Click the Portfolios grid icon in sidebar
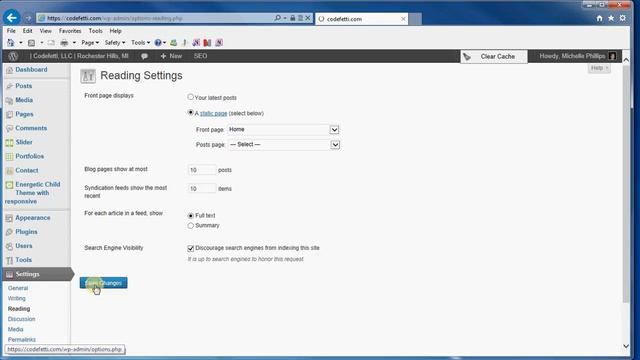The height and width of the screenshot is (360, 640). (x=9, y=157)
